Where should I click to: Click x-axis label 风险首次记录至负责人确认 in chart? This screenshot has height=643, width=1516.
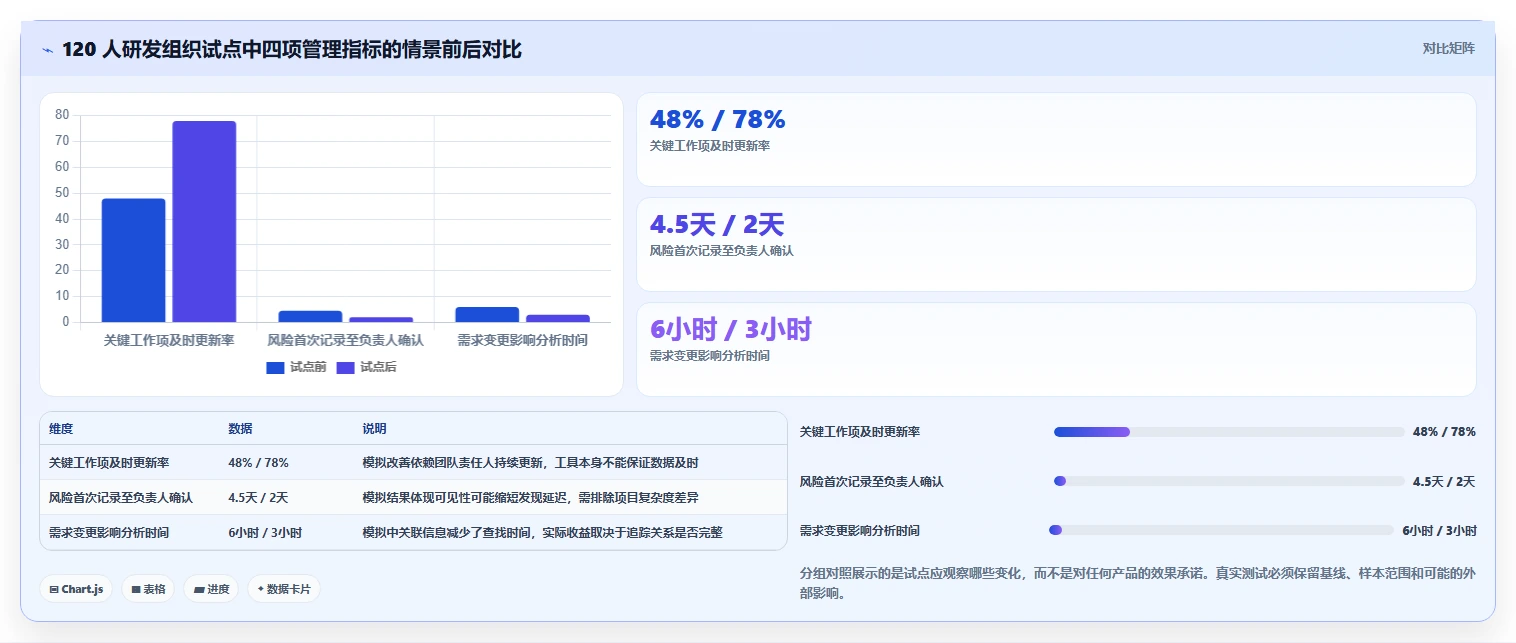(346, 340)
